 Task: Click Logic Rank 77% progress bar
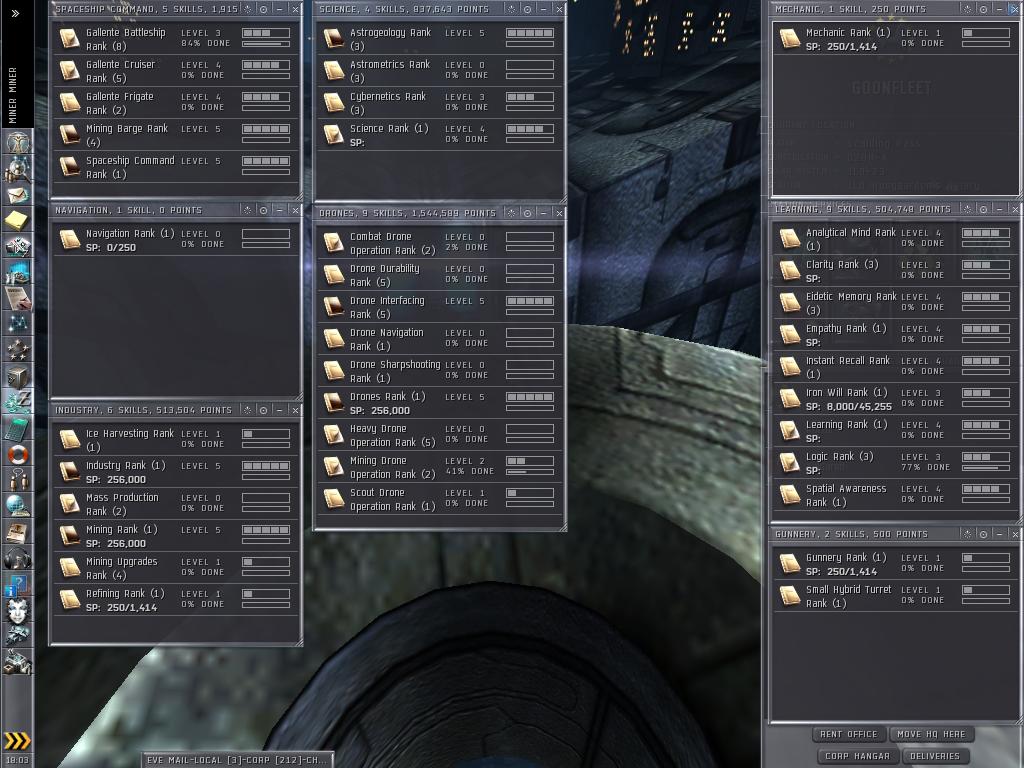click(x=985, y=468)
